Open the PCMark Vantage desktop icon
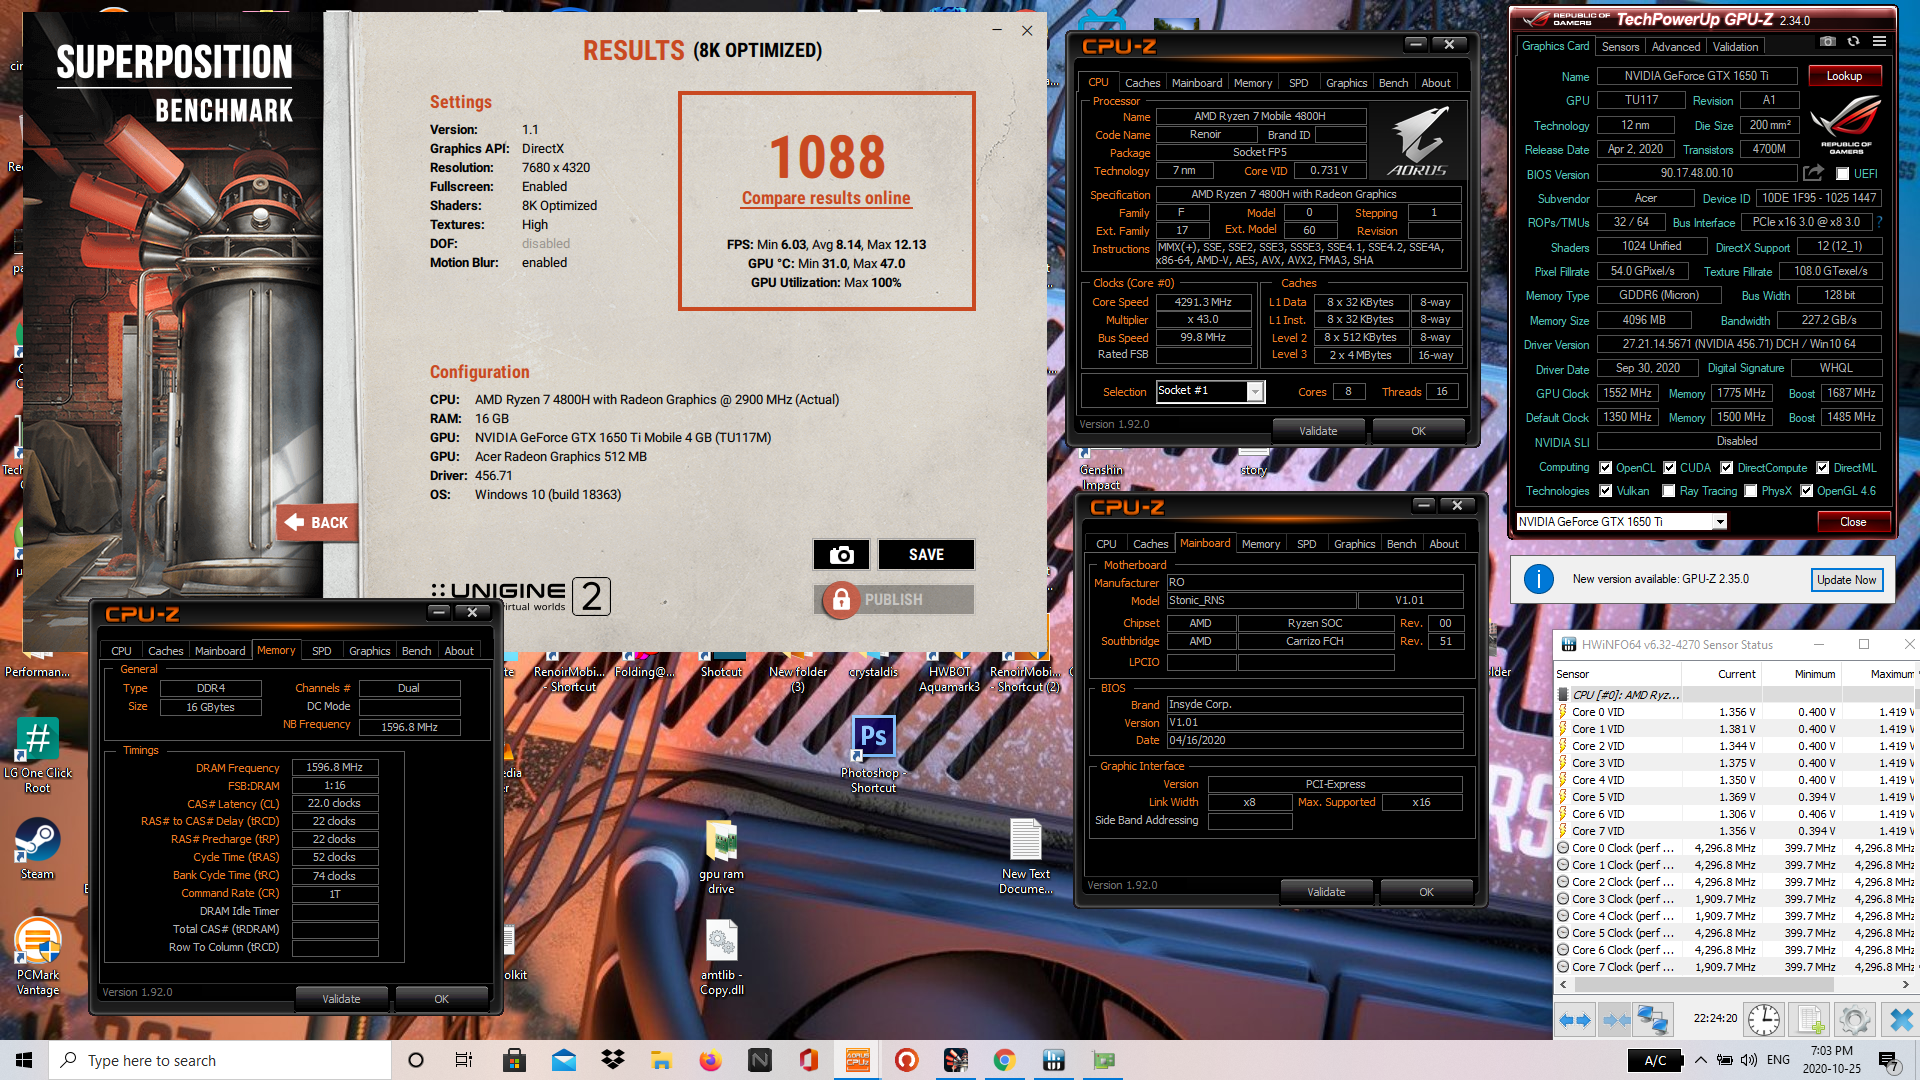Image resolution: width=1920 pixels, height=1080 pixels. click(x=38, y=956)
